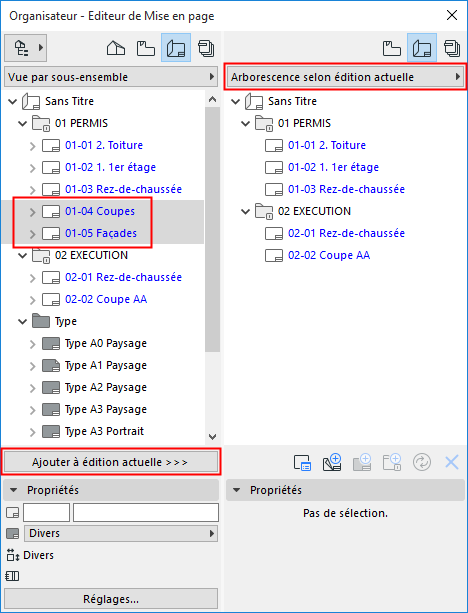Select left 02-01 Rez-de-chaussée layout
Viewport: 468px width, 613px height.
pyautogui.click(x=123, y=277)
